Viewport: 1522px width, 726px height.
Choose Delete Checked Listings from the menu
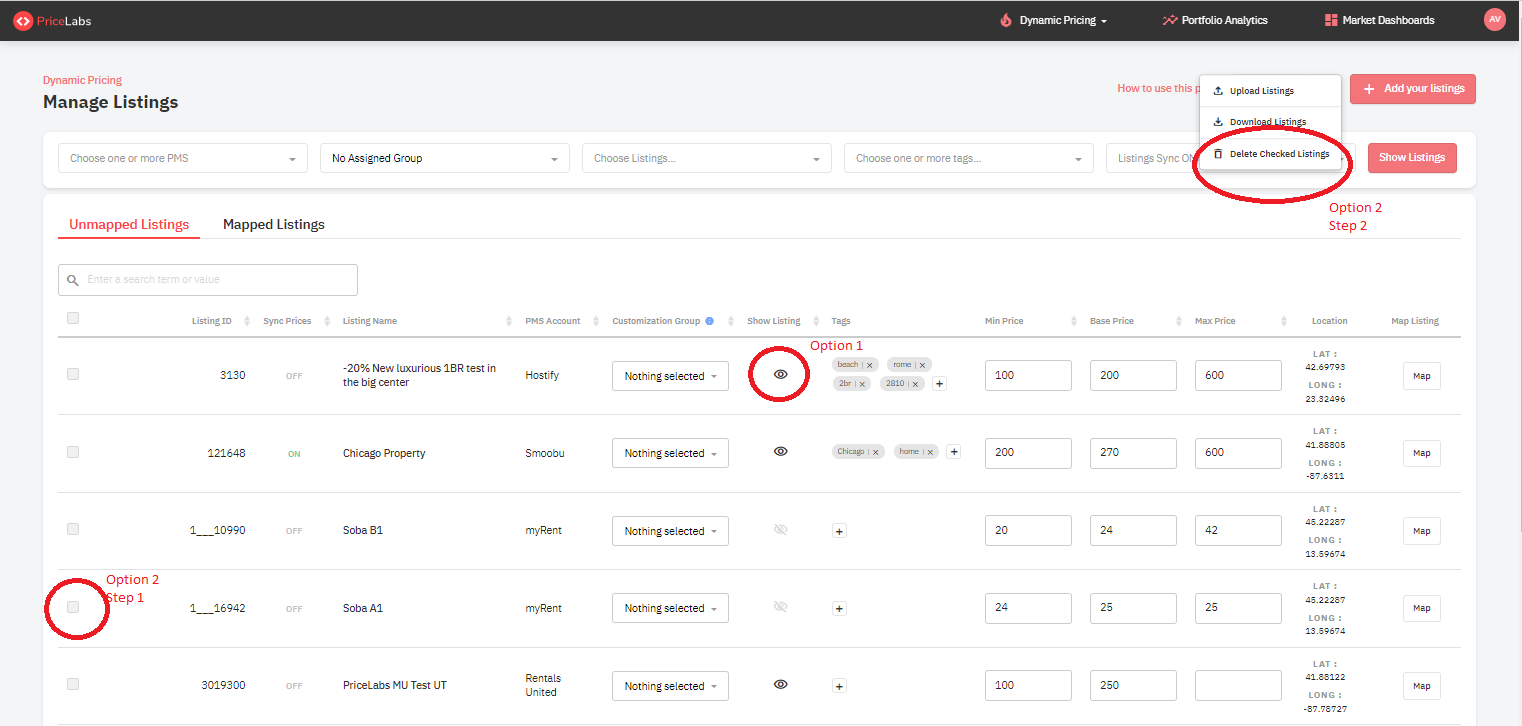[1270, 154]
